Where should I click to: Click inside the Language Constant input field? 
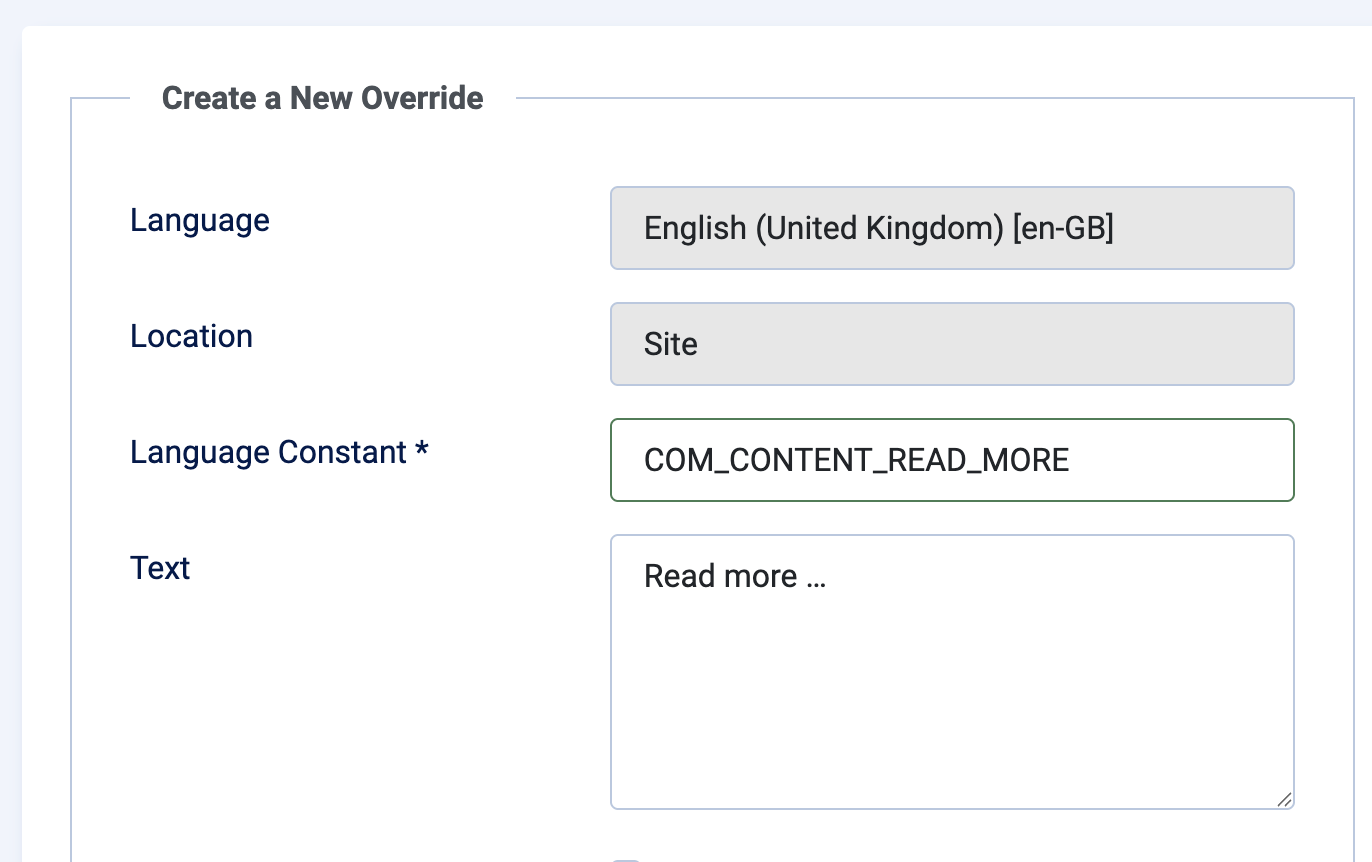[950, 460]
